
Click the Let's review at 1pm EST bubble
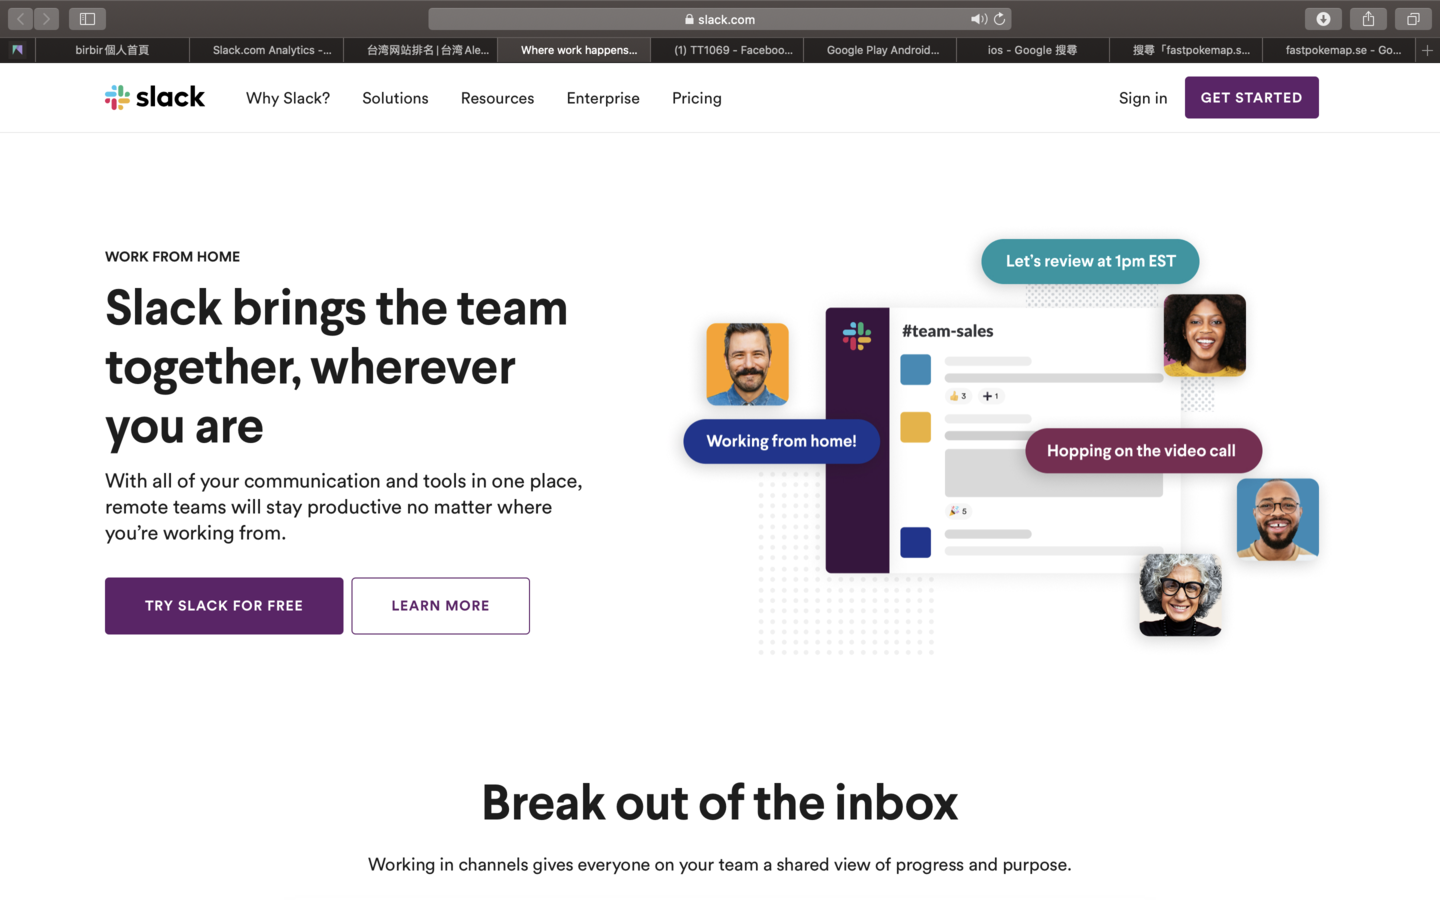click(1090, 261)
